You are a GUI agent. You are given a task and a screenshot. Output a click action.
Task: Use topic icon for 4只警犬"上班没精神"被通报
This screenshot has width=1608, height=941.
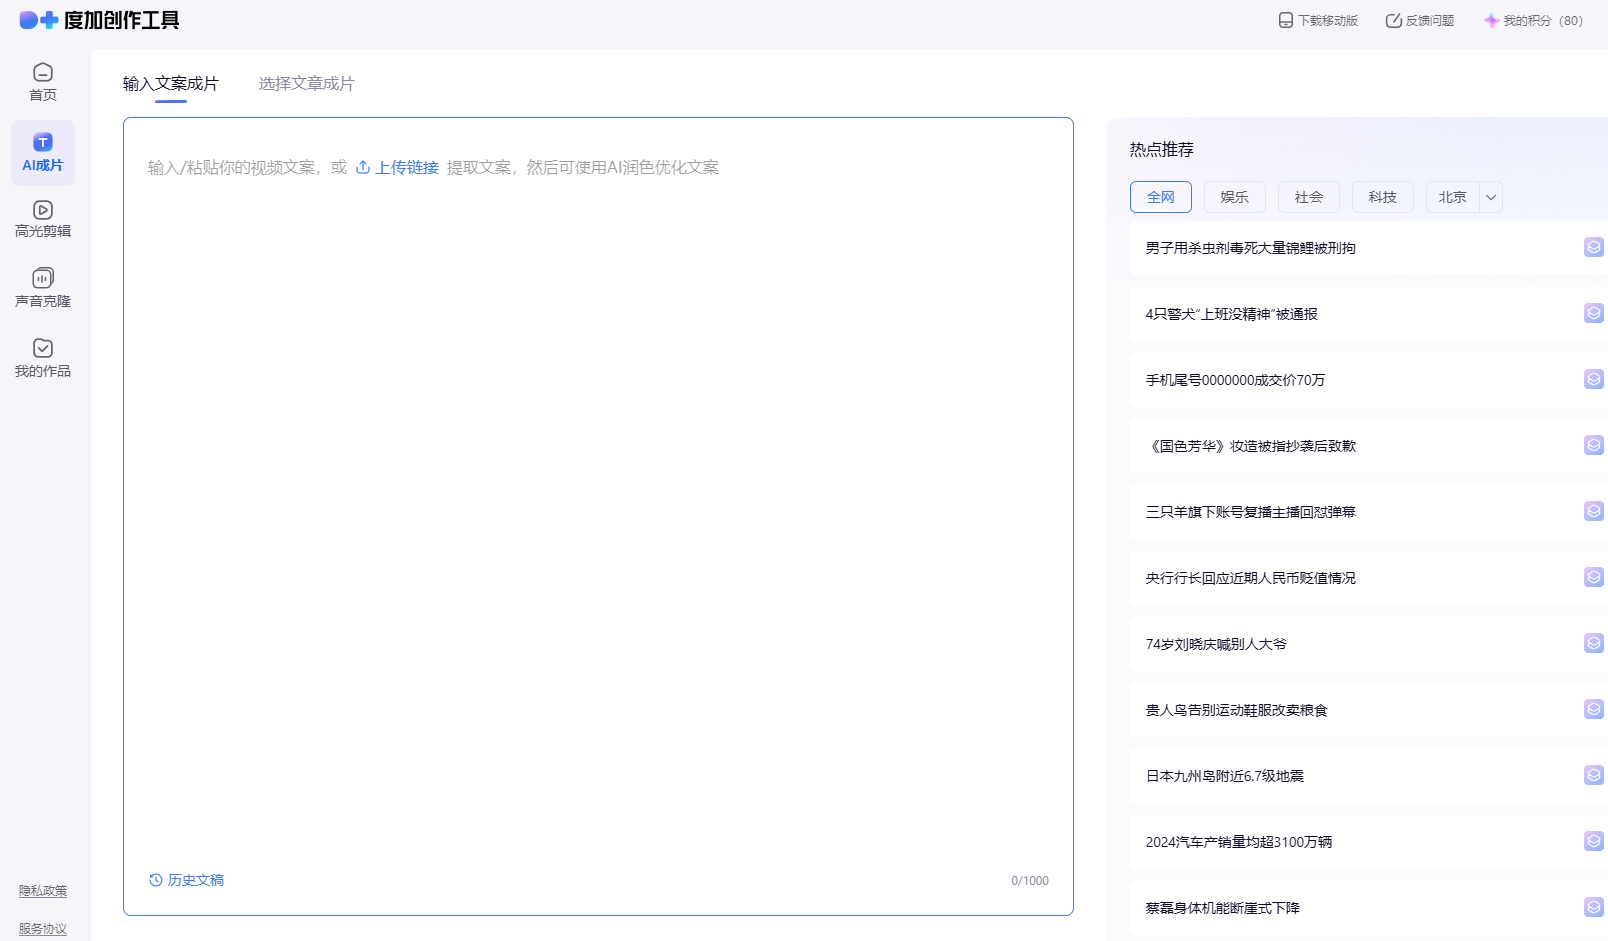1594,313
